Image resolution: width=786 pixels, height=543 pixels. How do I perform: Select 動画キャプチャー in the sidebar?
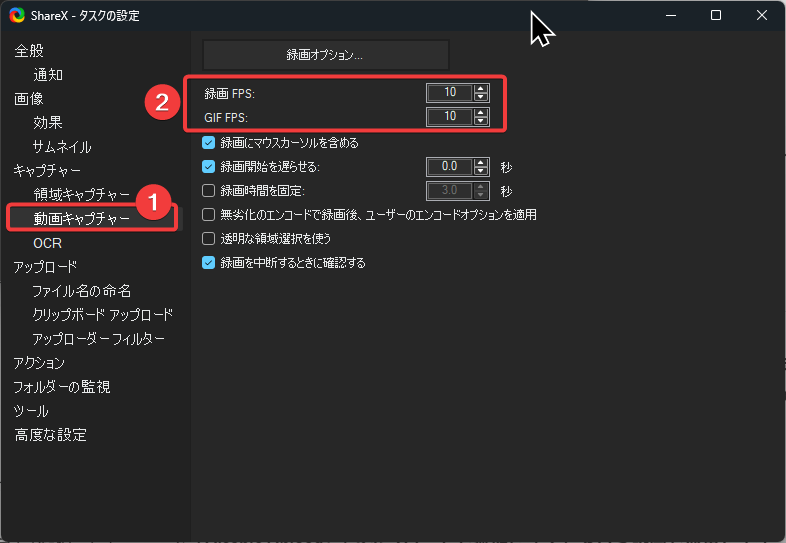coord(82,218)
